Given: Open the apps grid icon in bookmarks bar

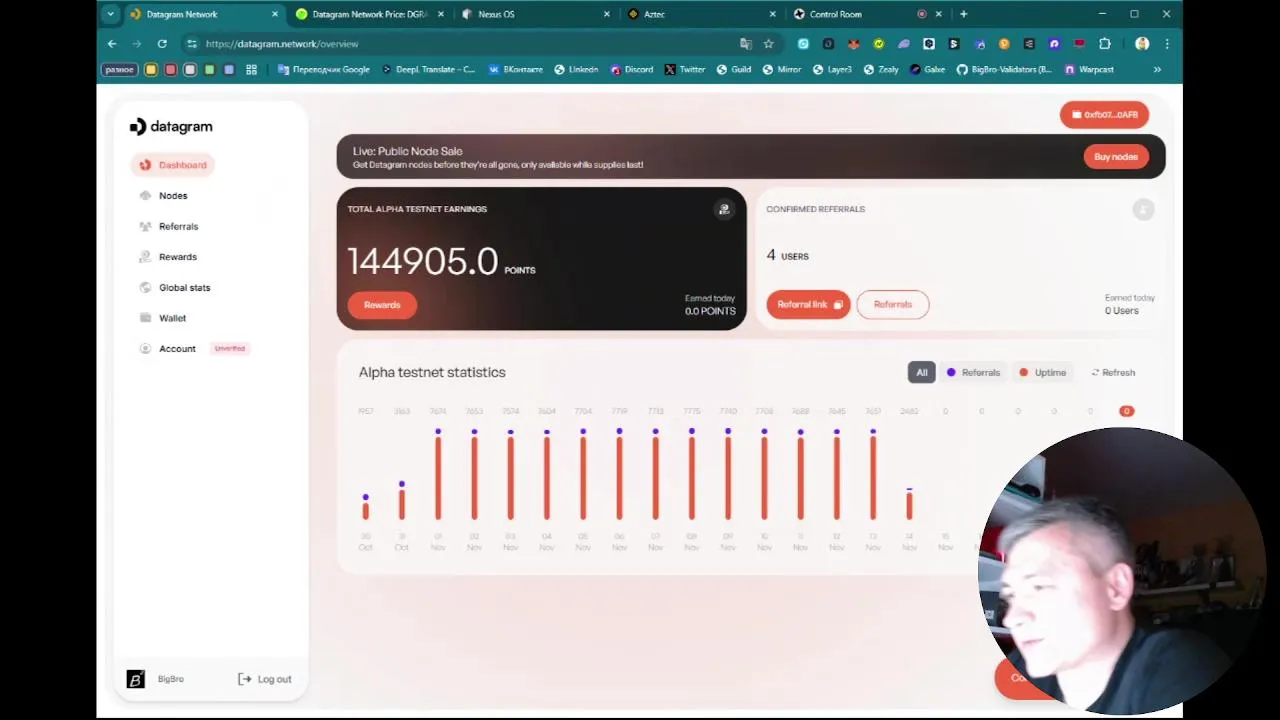Looking at the screenshot, I should 251,70.
